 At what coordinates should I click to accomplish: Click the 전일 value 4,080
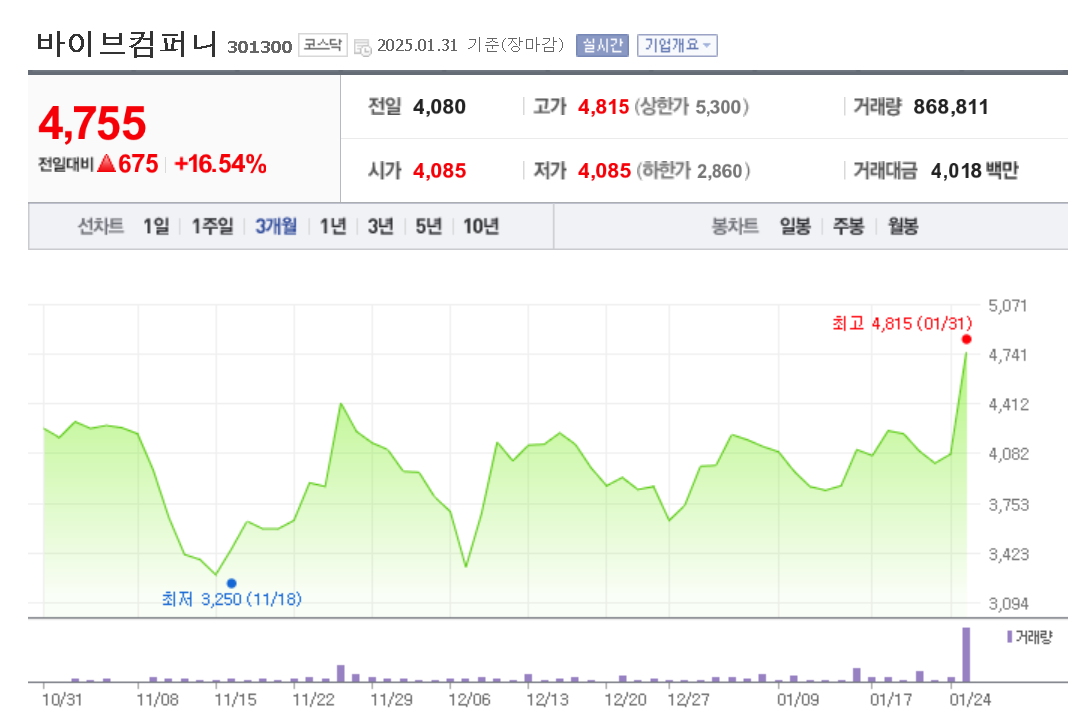tap(439, 107)
